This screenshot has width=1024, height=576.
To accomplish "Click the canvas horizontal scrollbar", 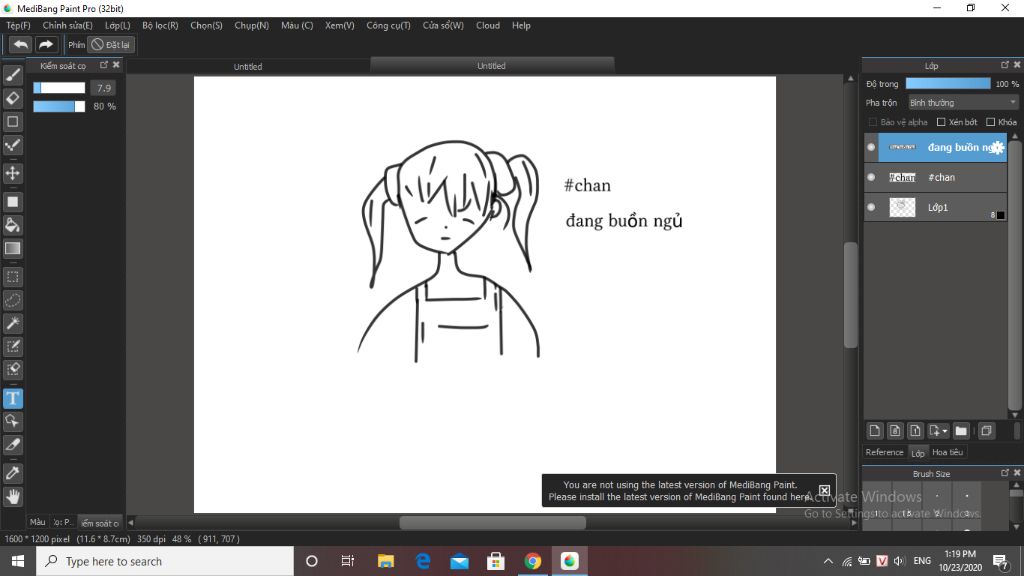I will pyautogui.click(x=492, y=522).
